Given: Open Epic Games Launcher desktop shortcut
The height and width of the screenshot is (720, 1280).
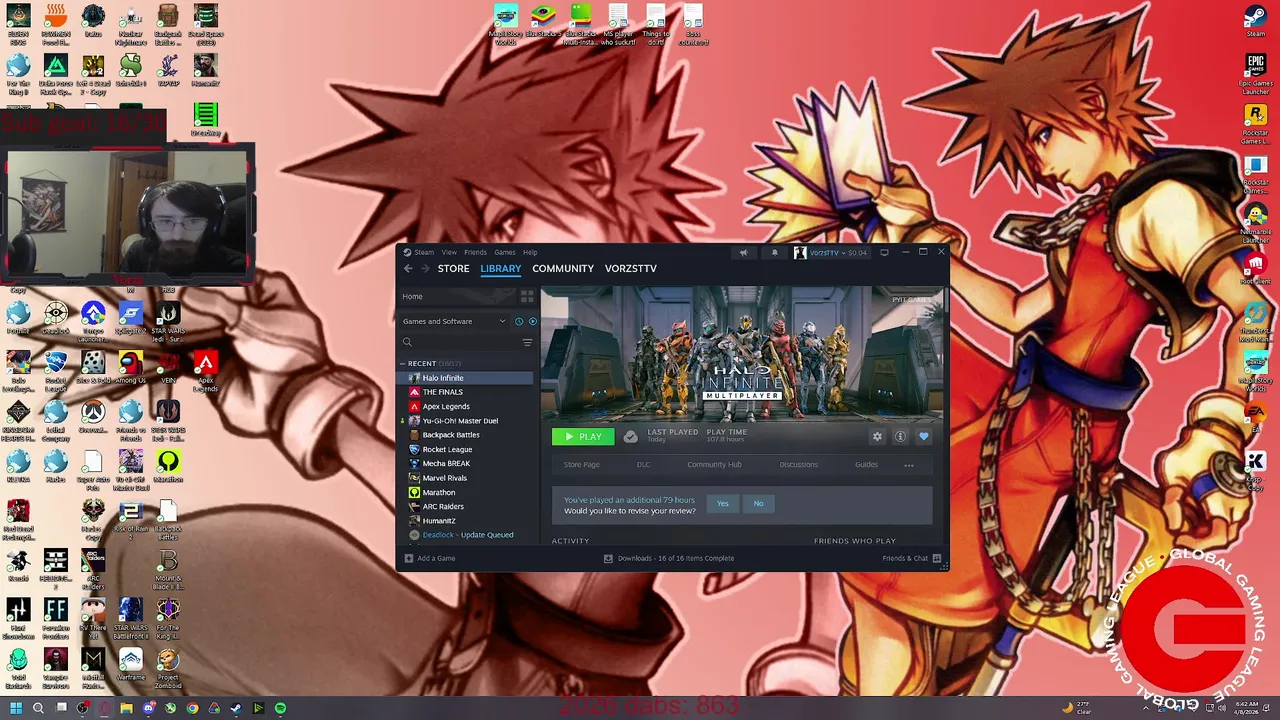Looking at the screenshot, I should coord(1255,73).
